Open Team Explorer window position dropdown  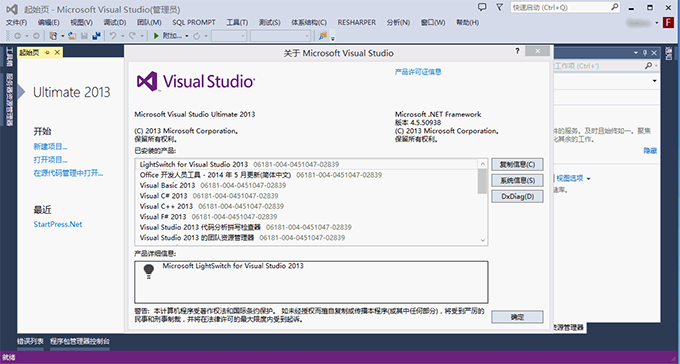(x=636, y=53)
